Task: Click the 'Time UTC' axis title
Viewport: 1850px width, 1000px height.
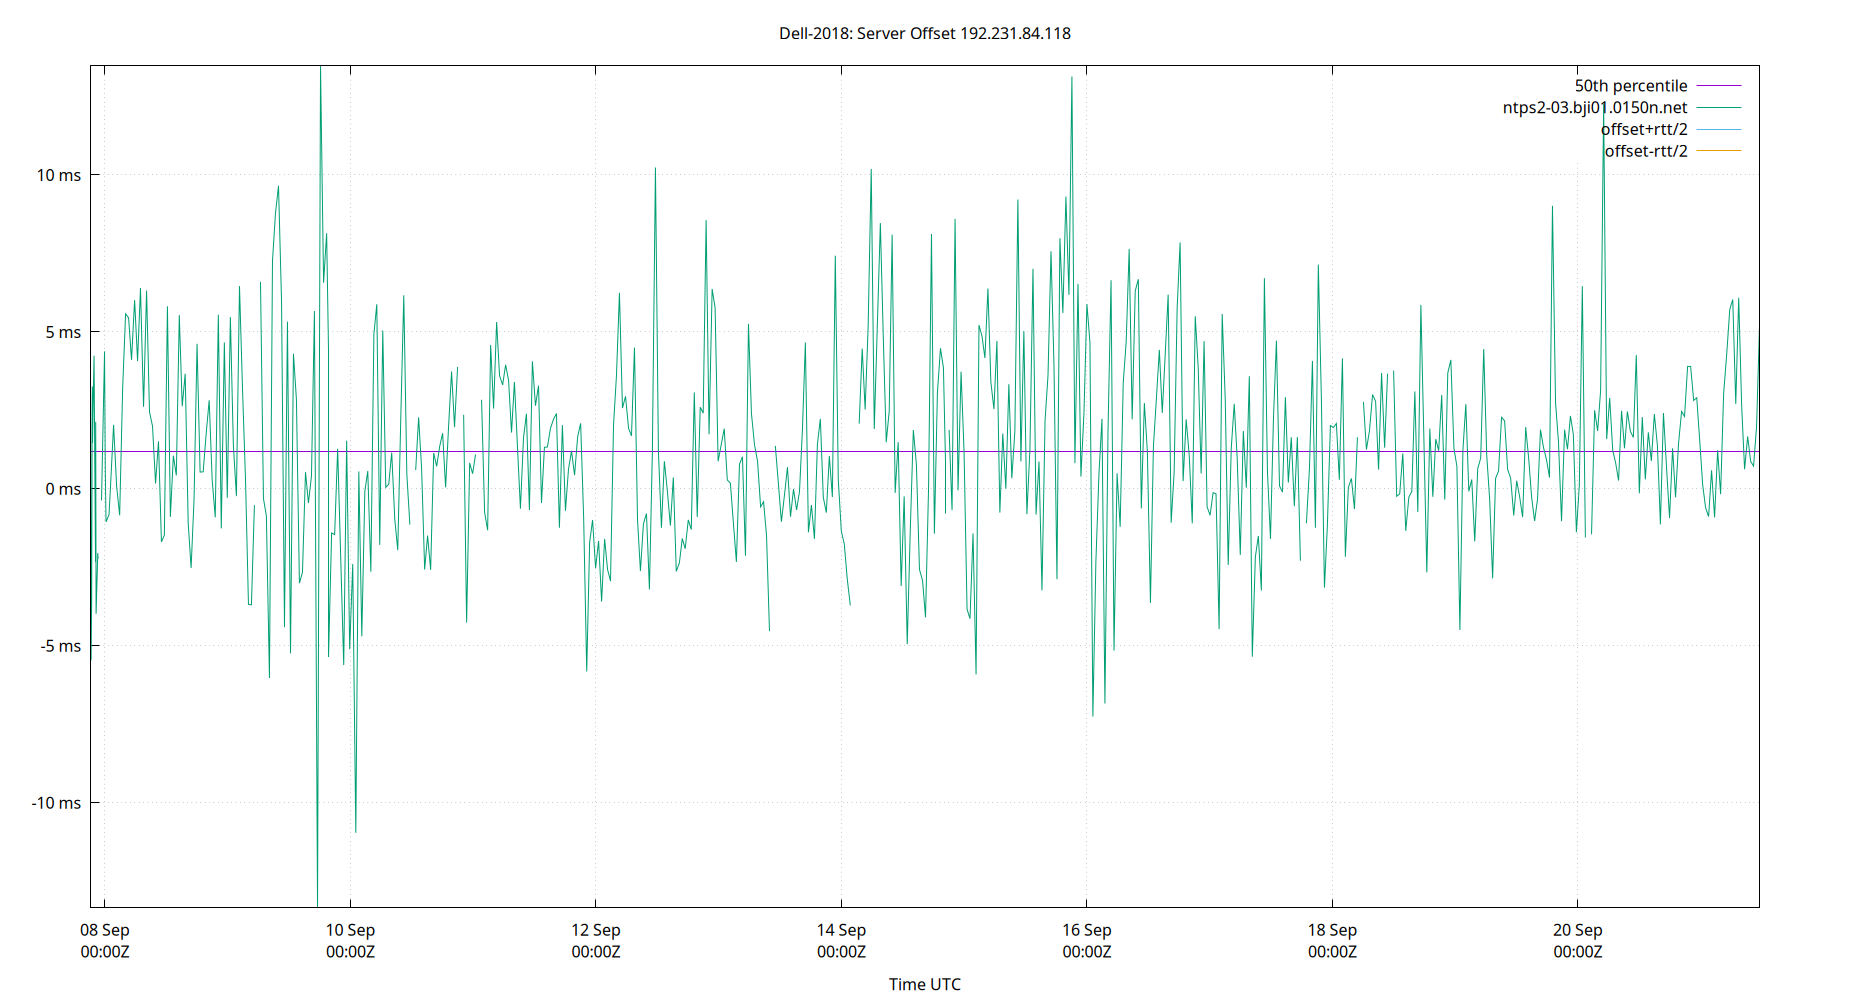Action: click(x=925, y=984)
